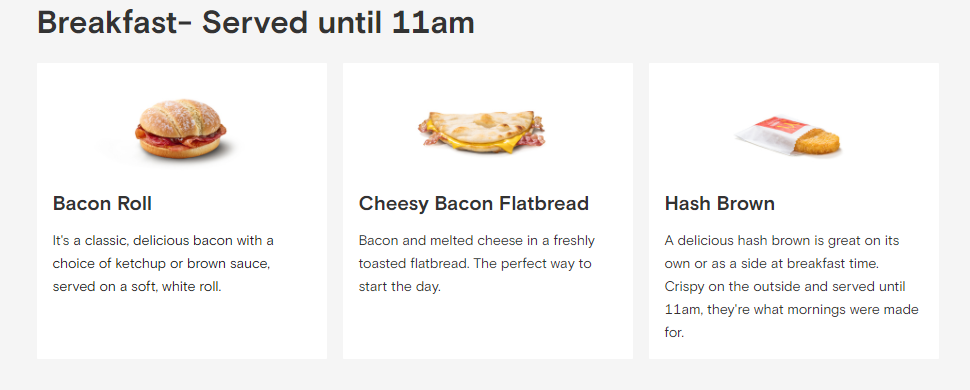The height and width of the screenshot is (390, 970).
Task: Select the Hash Brown menu card
Action: tap(794, 211)
